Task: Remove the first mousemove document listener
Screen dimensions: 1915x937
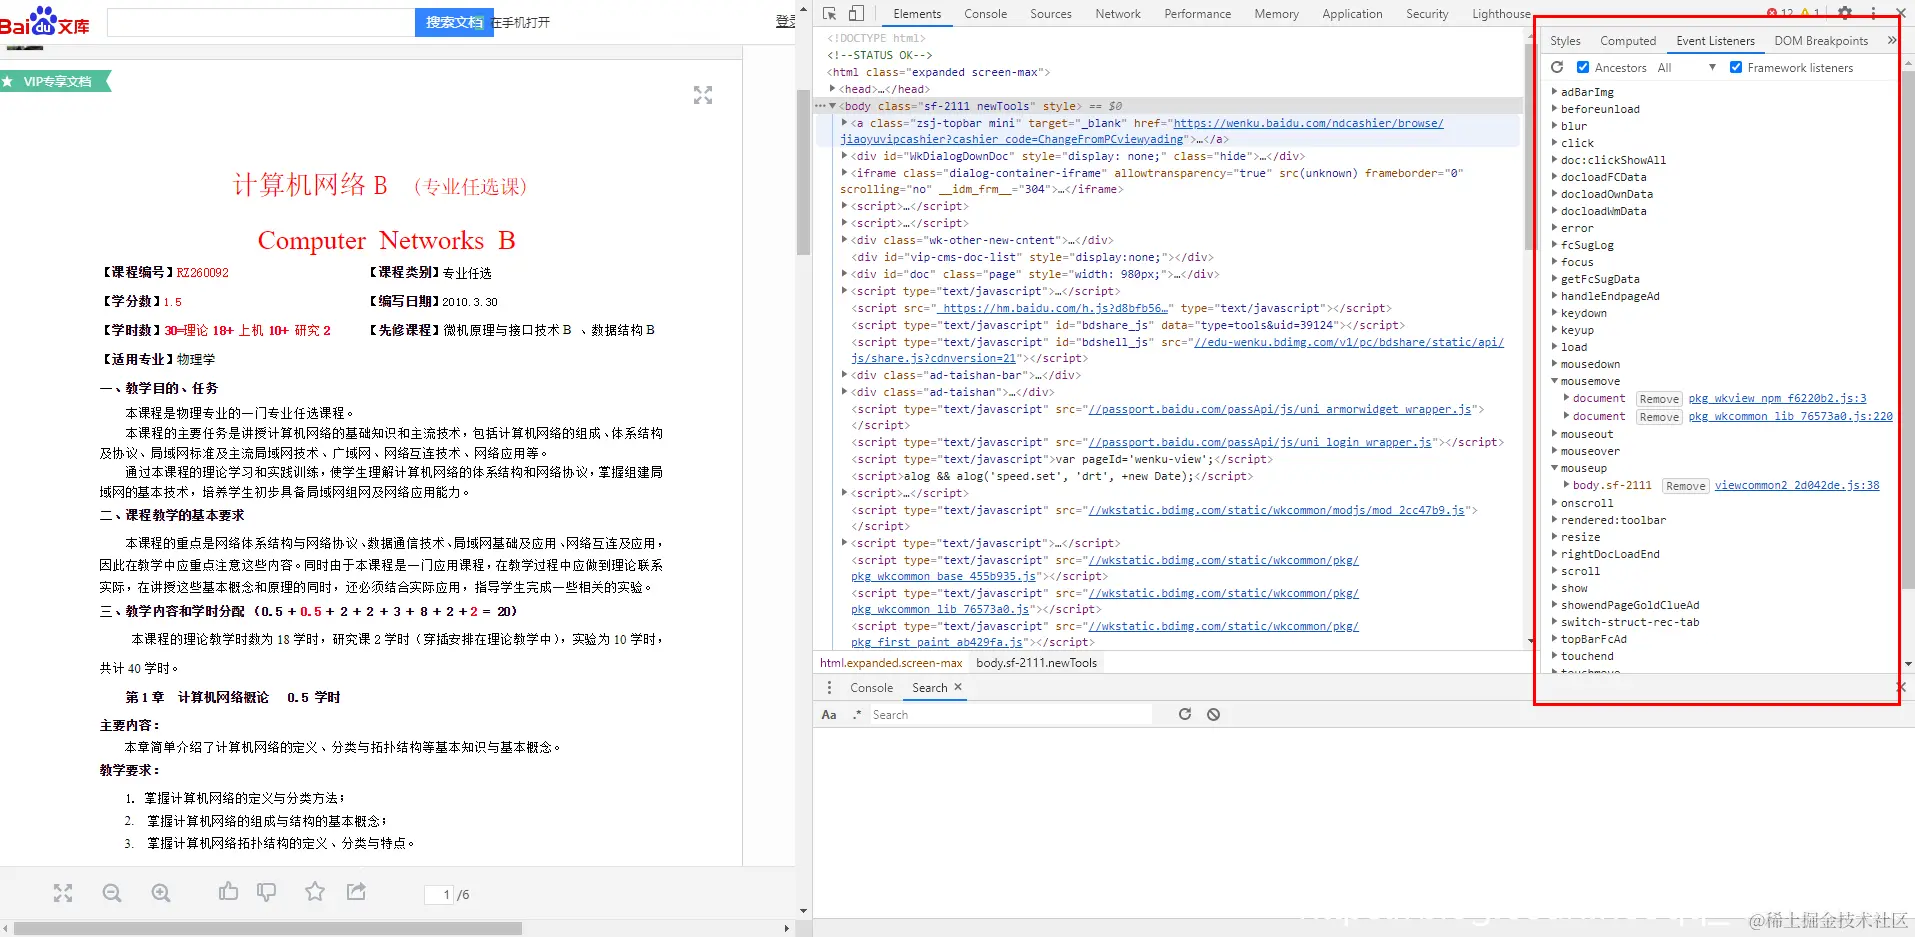Action: pyautogui.click(x=1659, y=399)
